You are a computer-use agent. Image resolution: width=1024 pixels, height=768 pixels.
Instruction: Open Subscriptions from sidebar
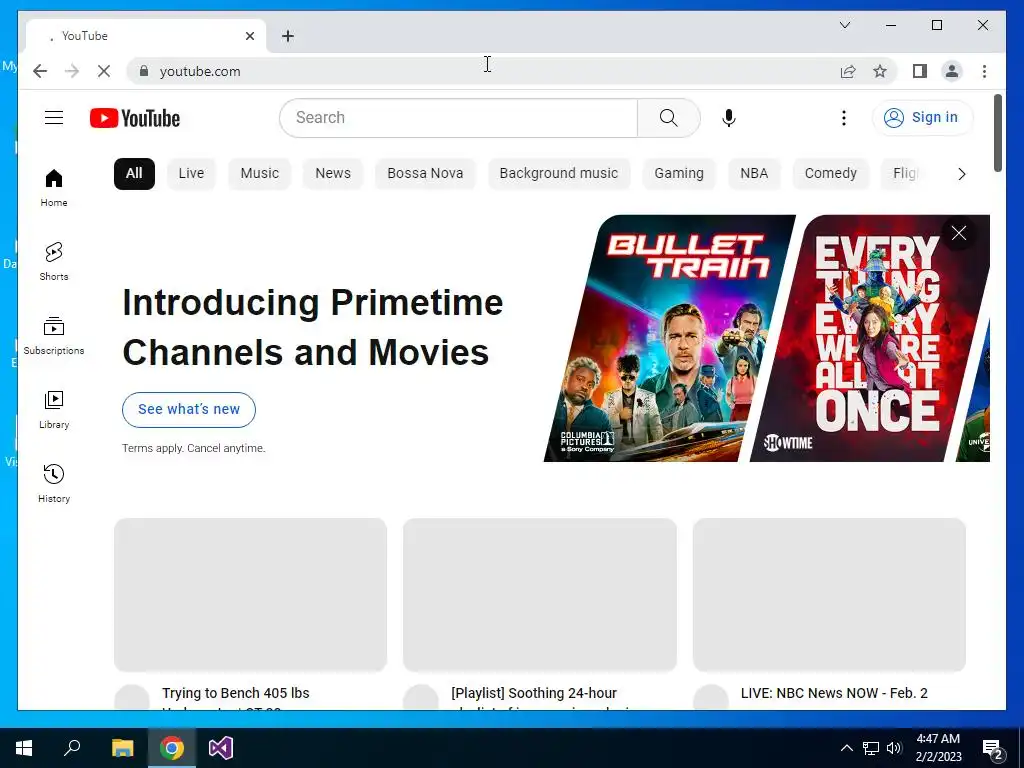click(x=54, y=336)
